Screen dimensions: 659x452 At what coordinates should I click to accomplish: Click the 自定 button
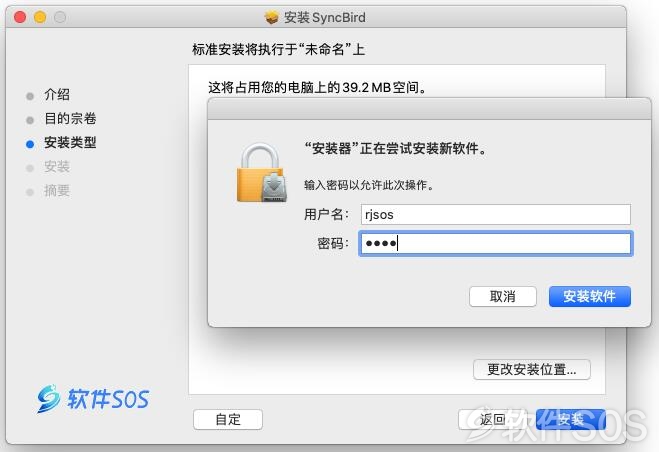tap(228, 419)
